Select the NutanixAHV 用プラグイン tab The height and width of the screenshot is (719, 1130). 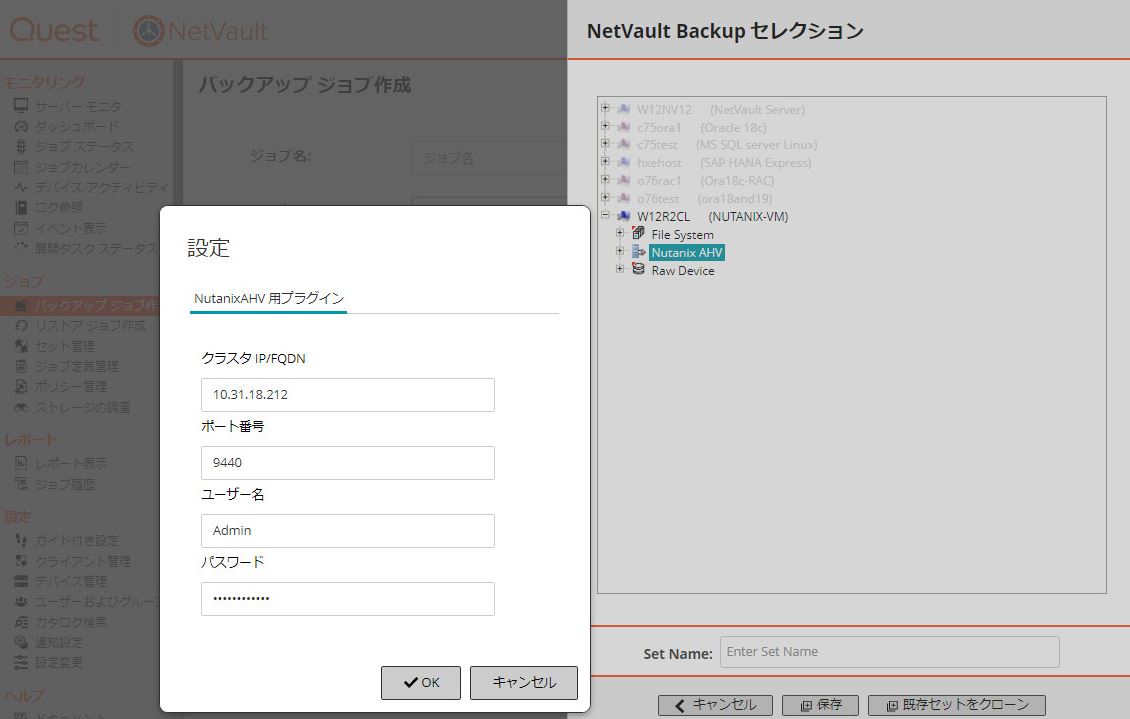pyautogui.click(x=269, y=298)
